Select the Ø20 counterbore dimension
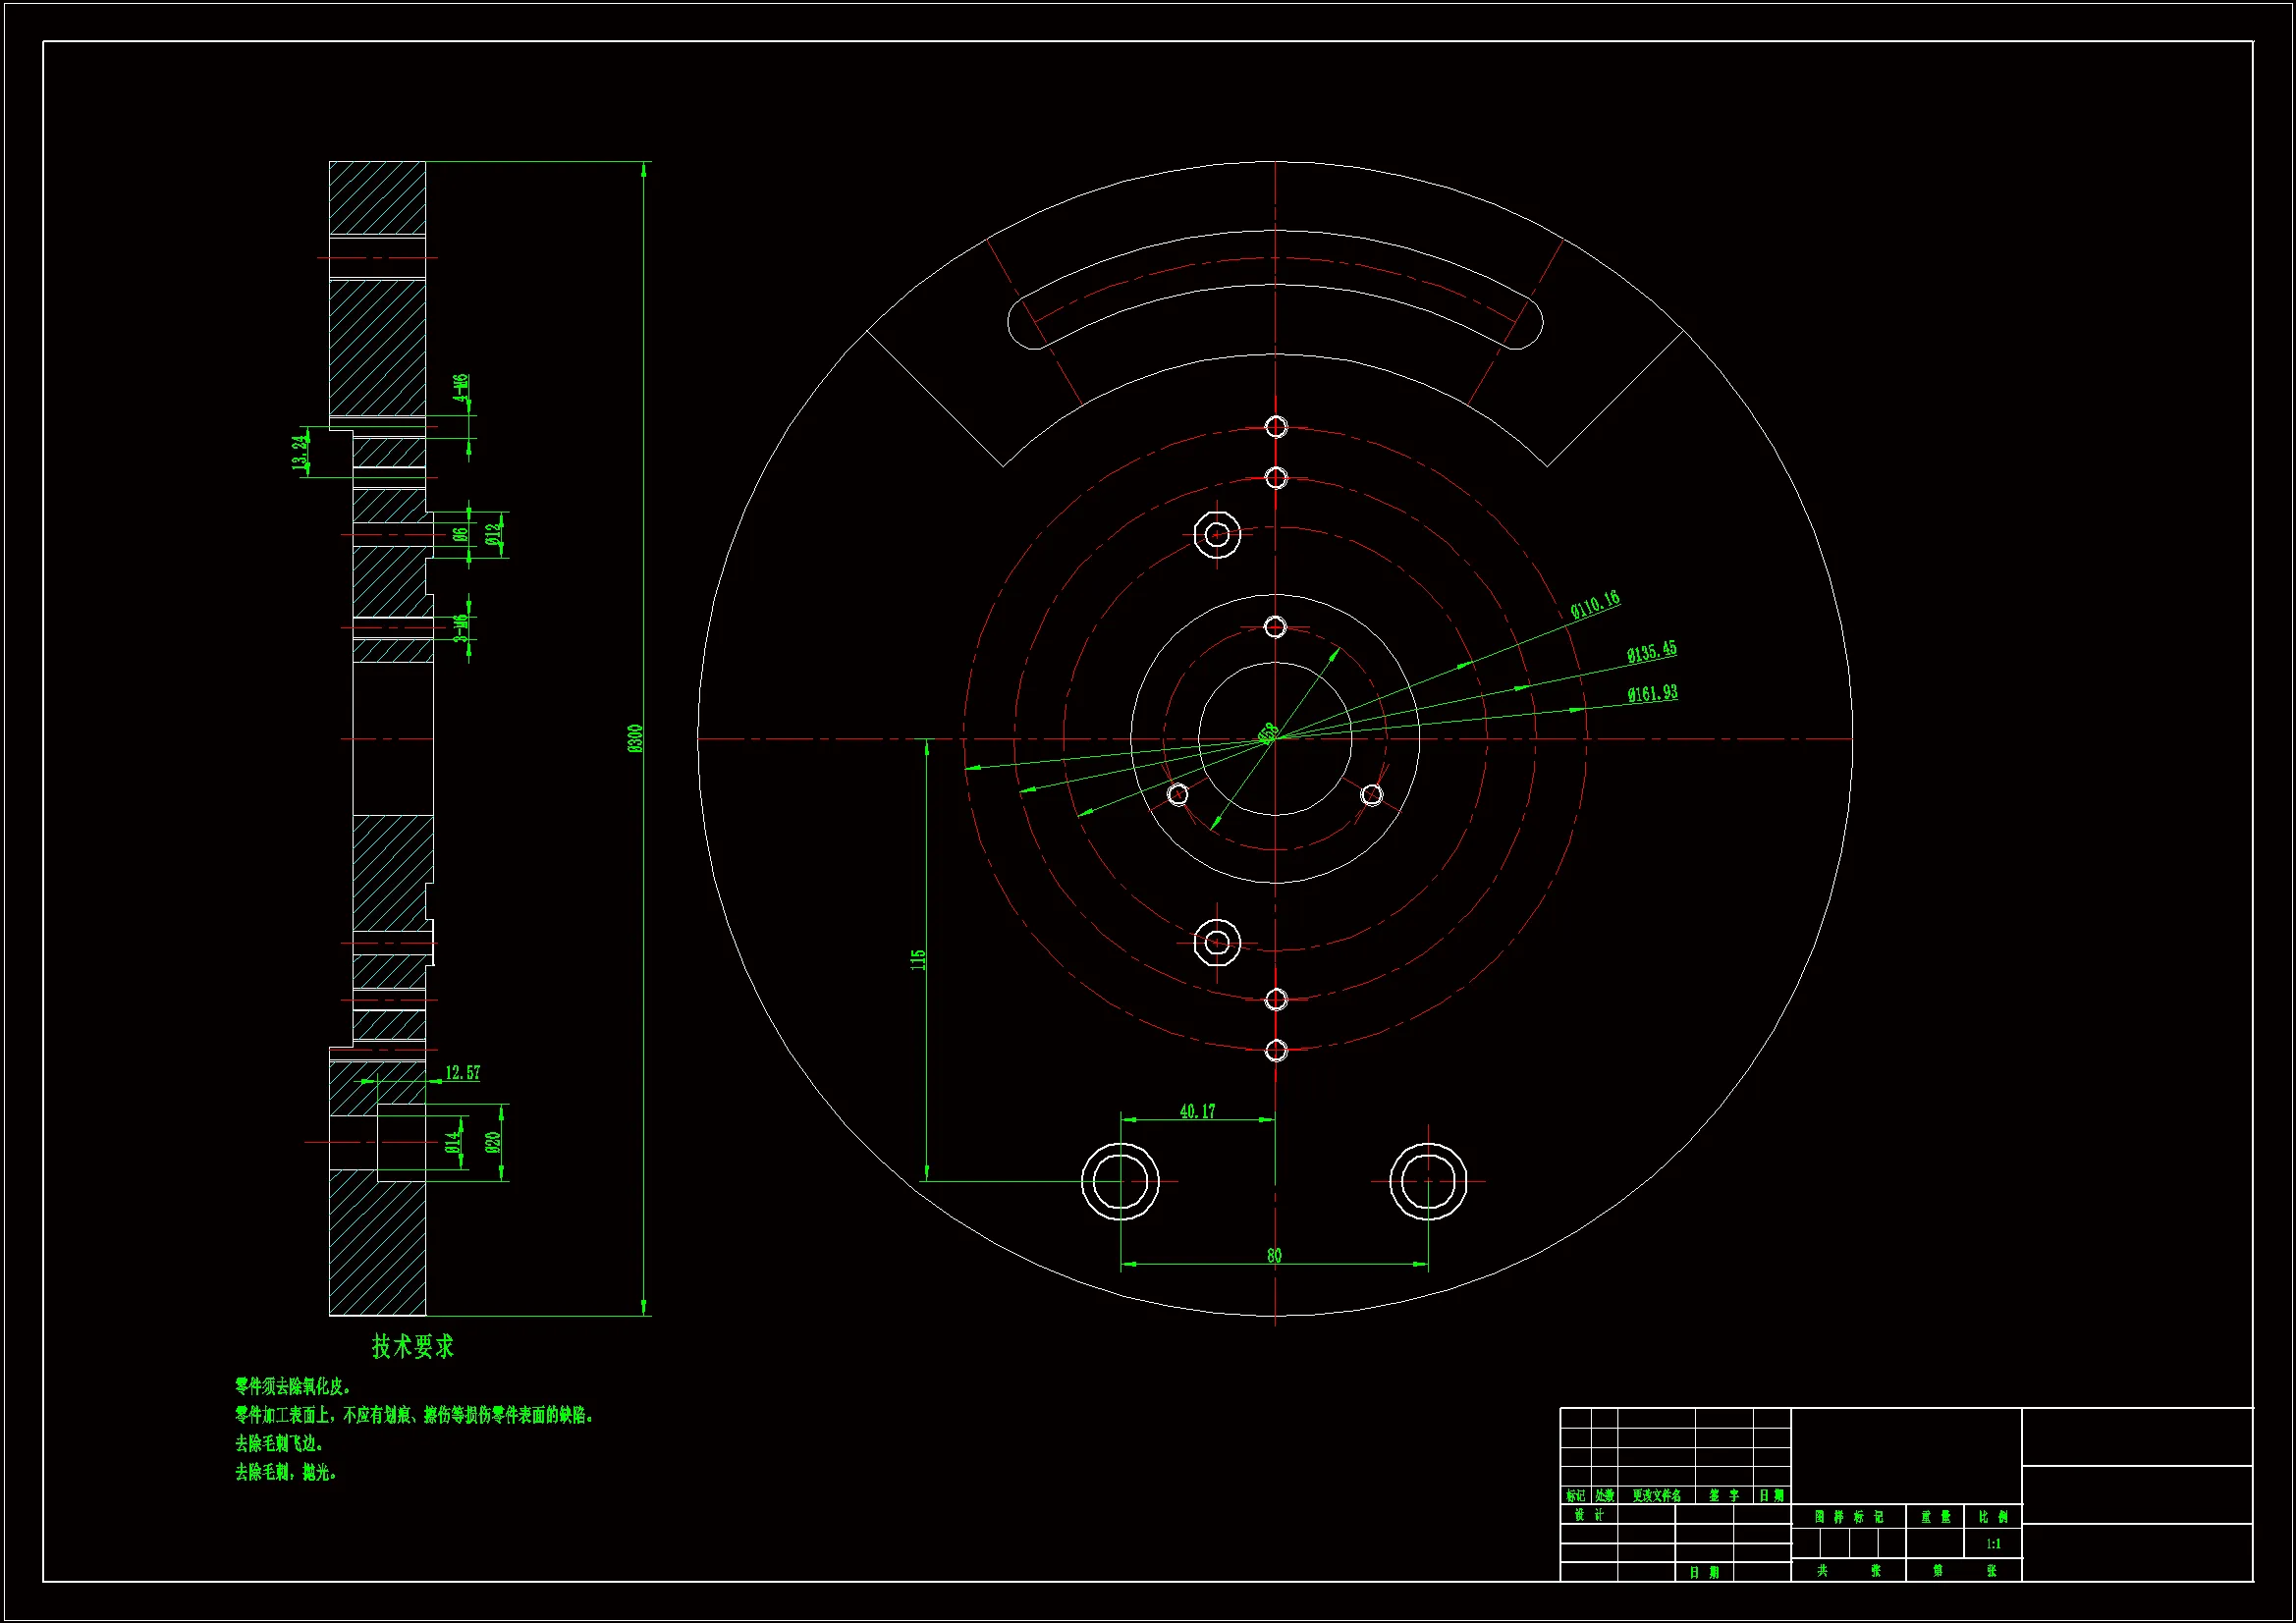Image resolution: width=2296 pixels, height=1623 pixels. coord(493,1142)
